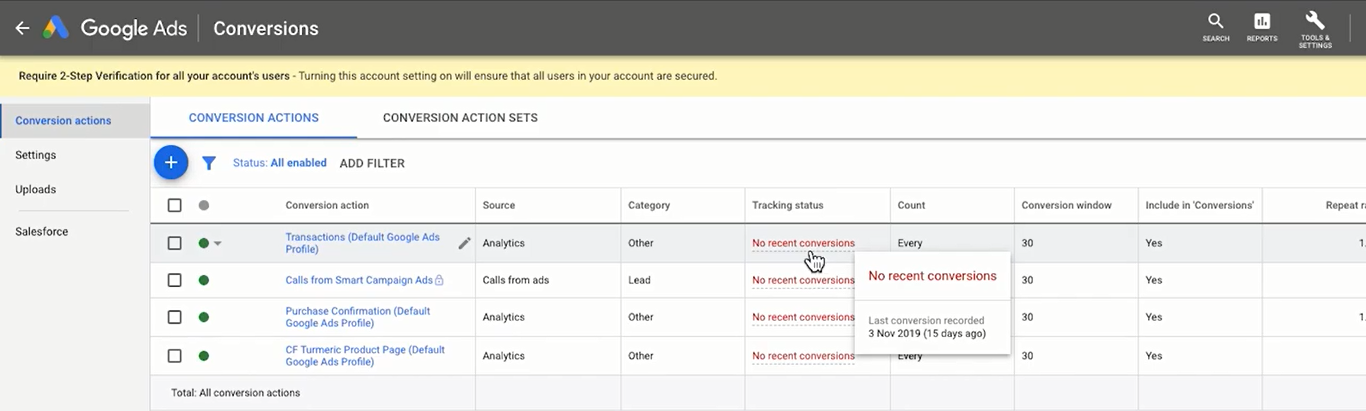Open the filter funnel icon
1366x411 pixels.
click(x=209, y=163)
